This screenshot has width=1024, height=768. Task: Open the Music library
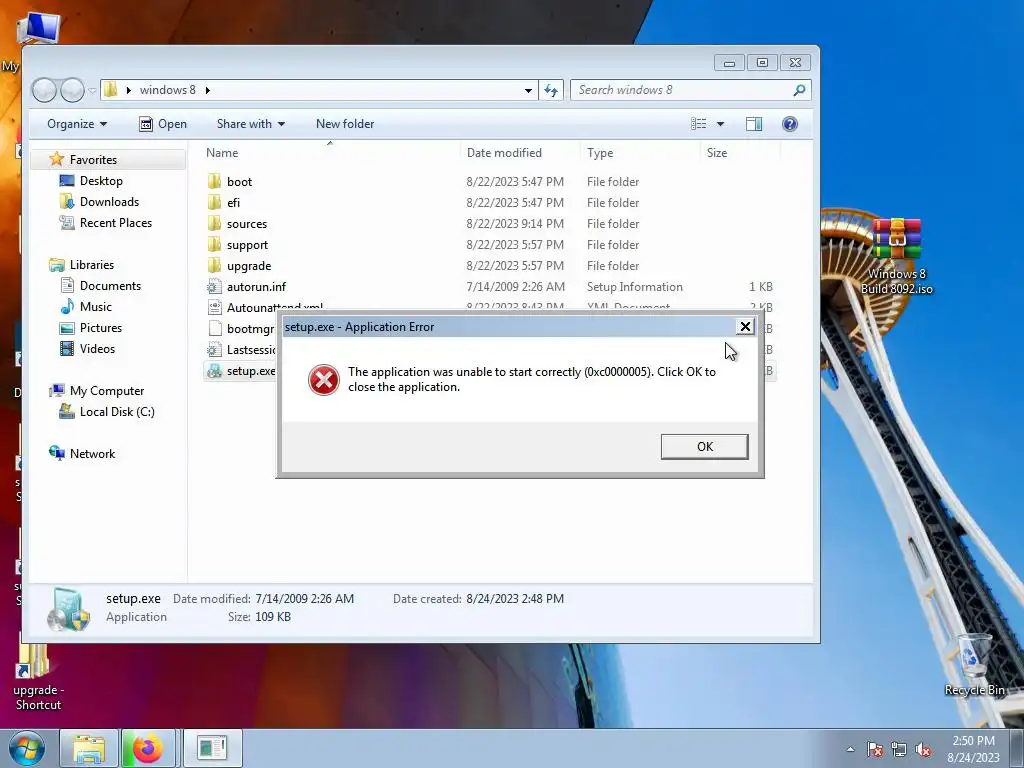95,307
